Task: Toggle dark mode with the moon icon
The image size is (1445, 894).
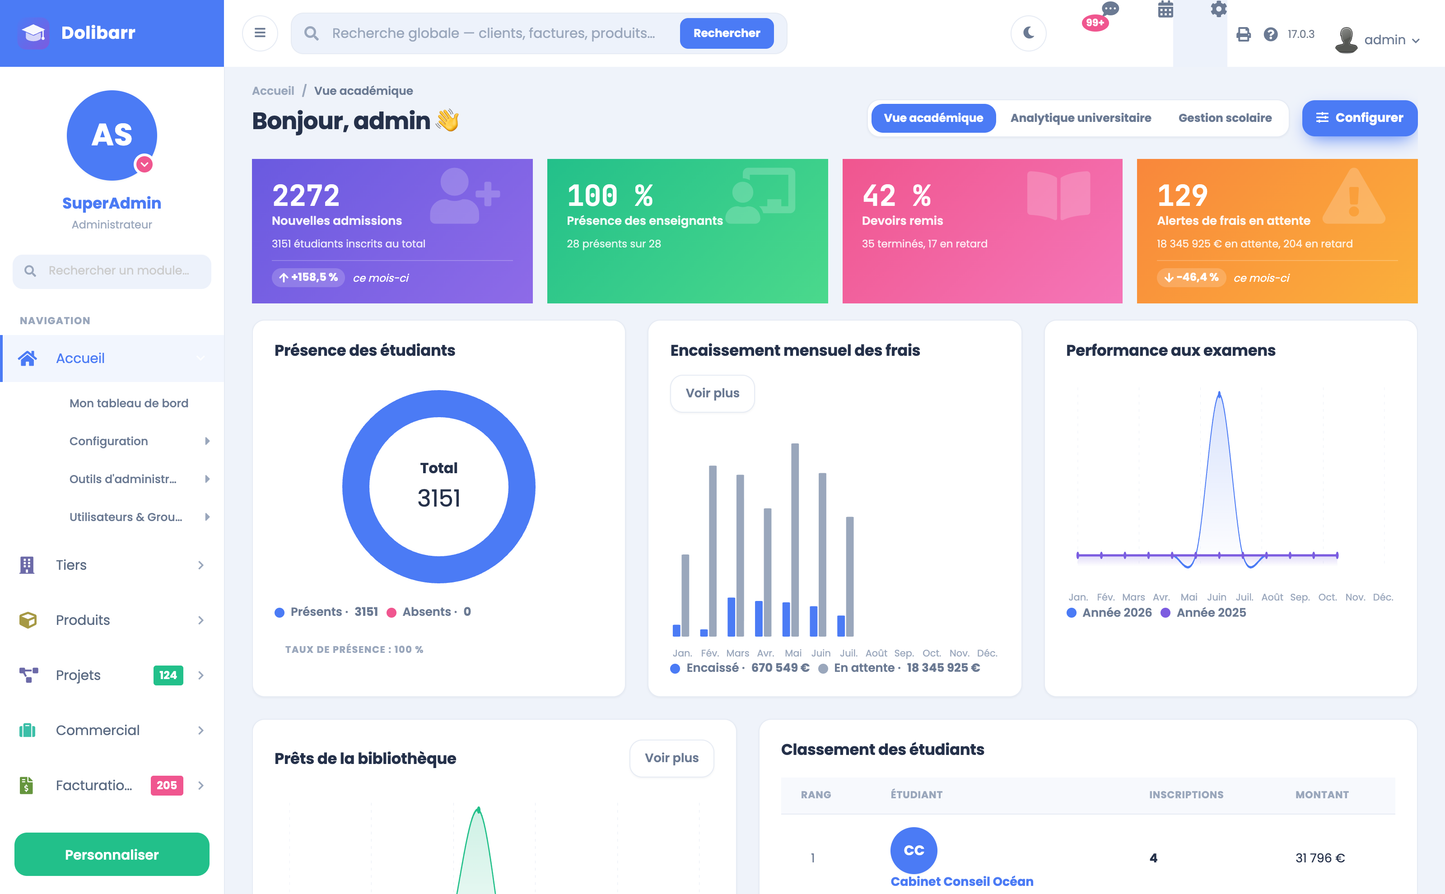Action: [1028, 33]
